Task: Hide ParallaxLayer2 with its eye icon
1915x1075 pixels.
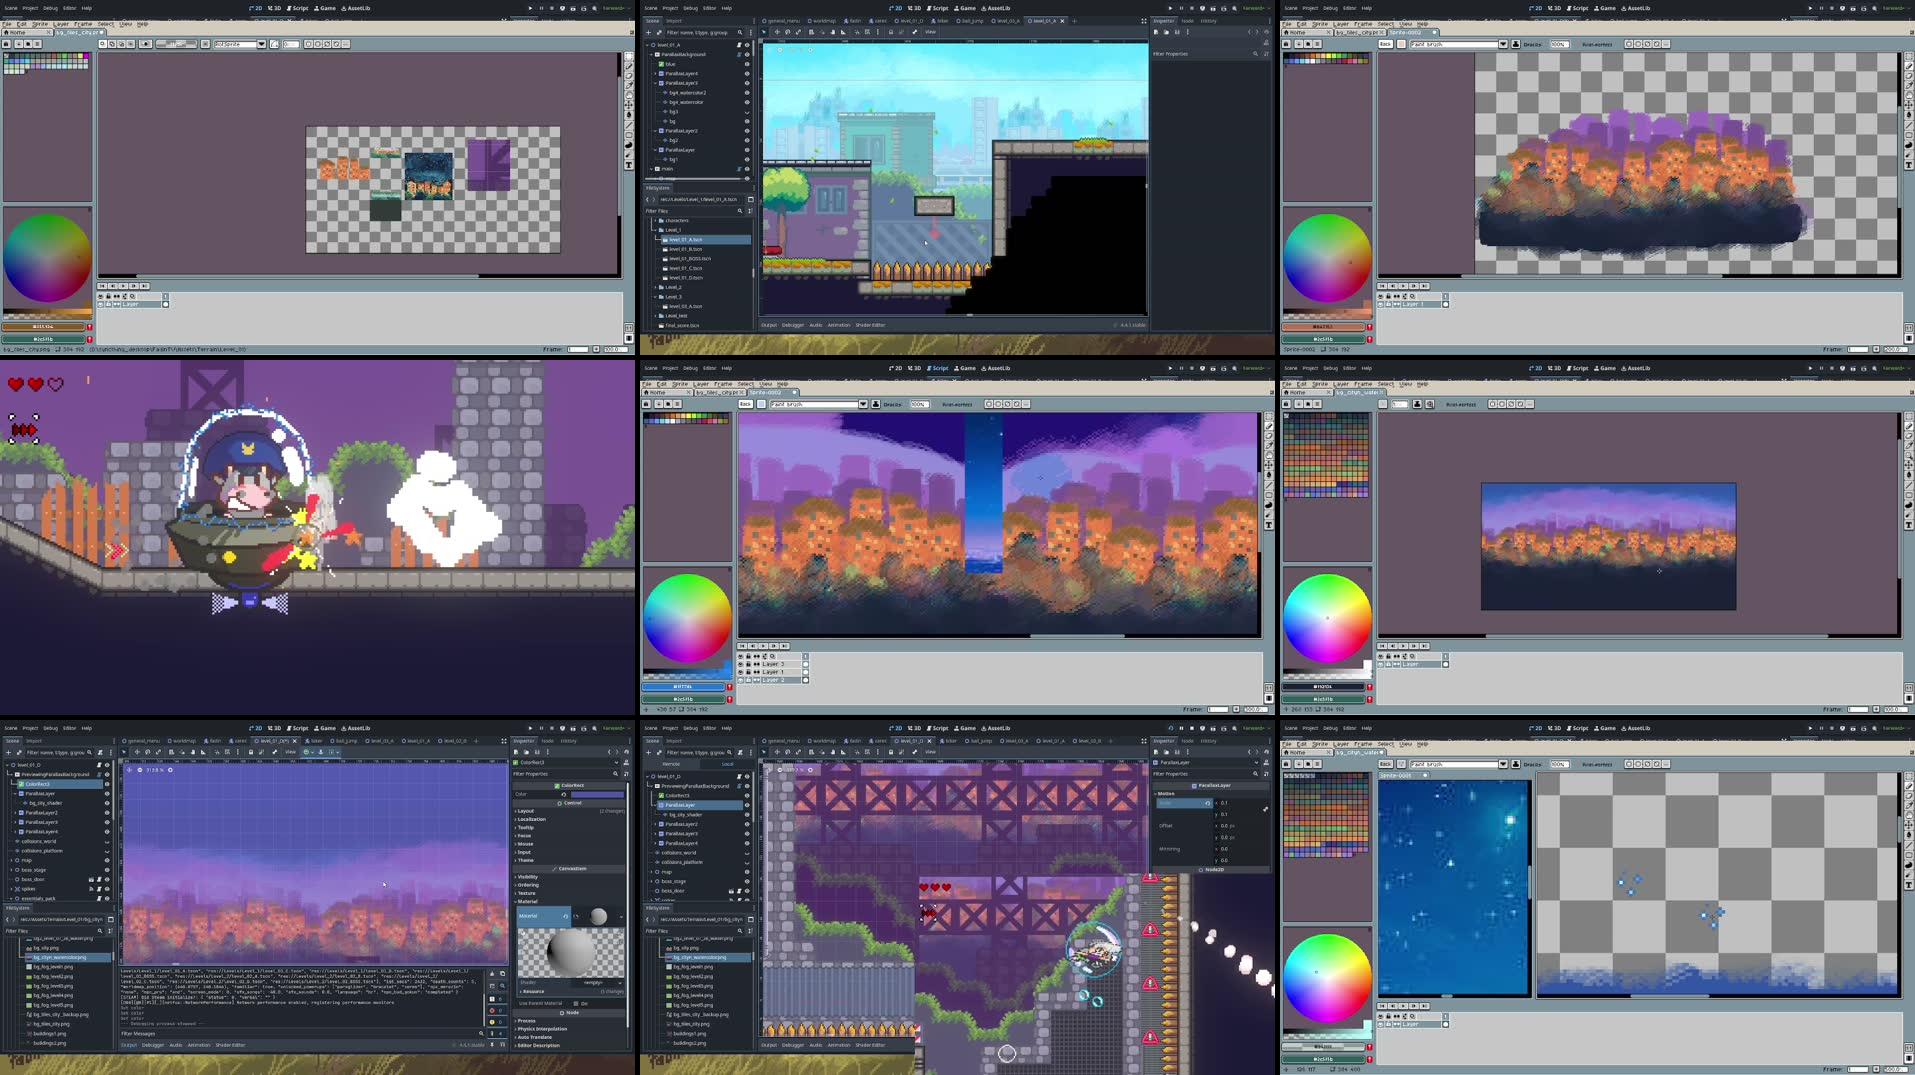Action: (x=747, y=130)
